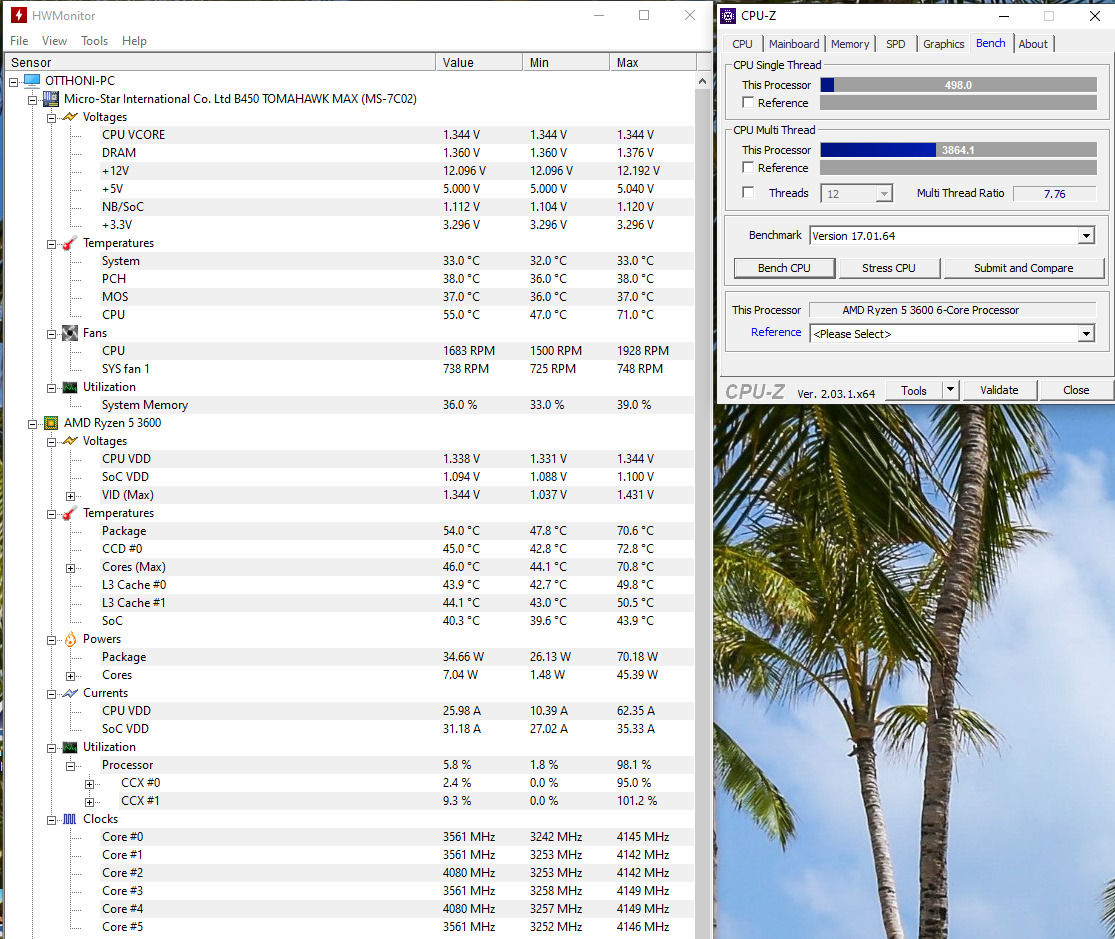Click the Value column header
This screenshot has height=939, width=1115.
479,63
